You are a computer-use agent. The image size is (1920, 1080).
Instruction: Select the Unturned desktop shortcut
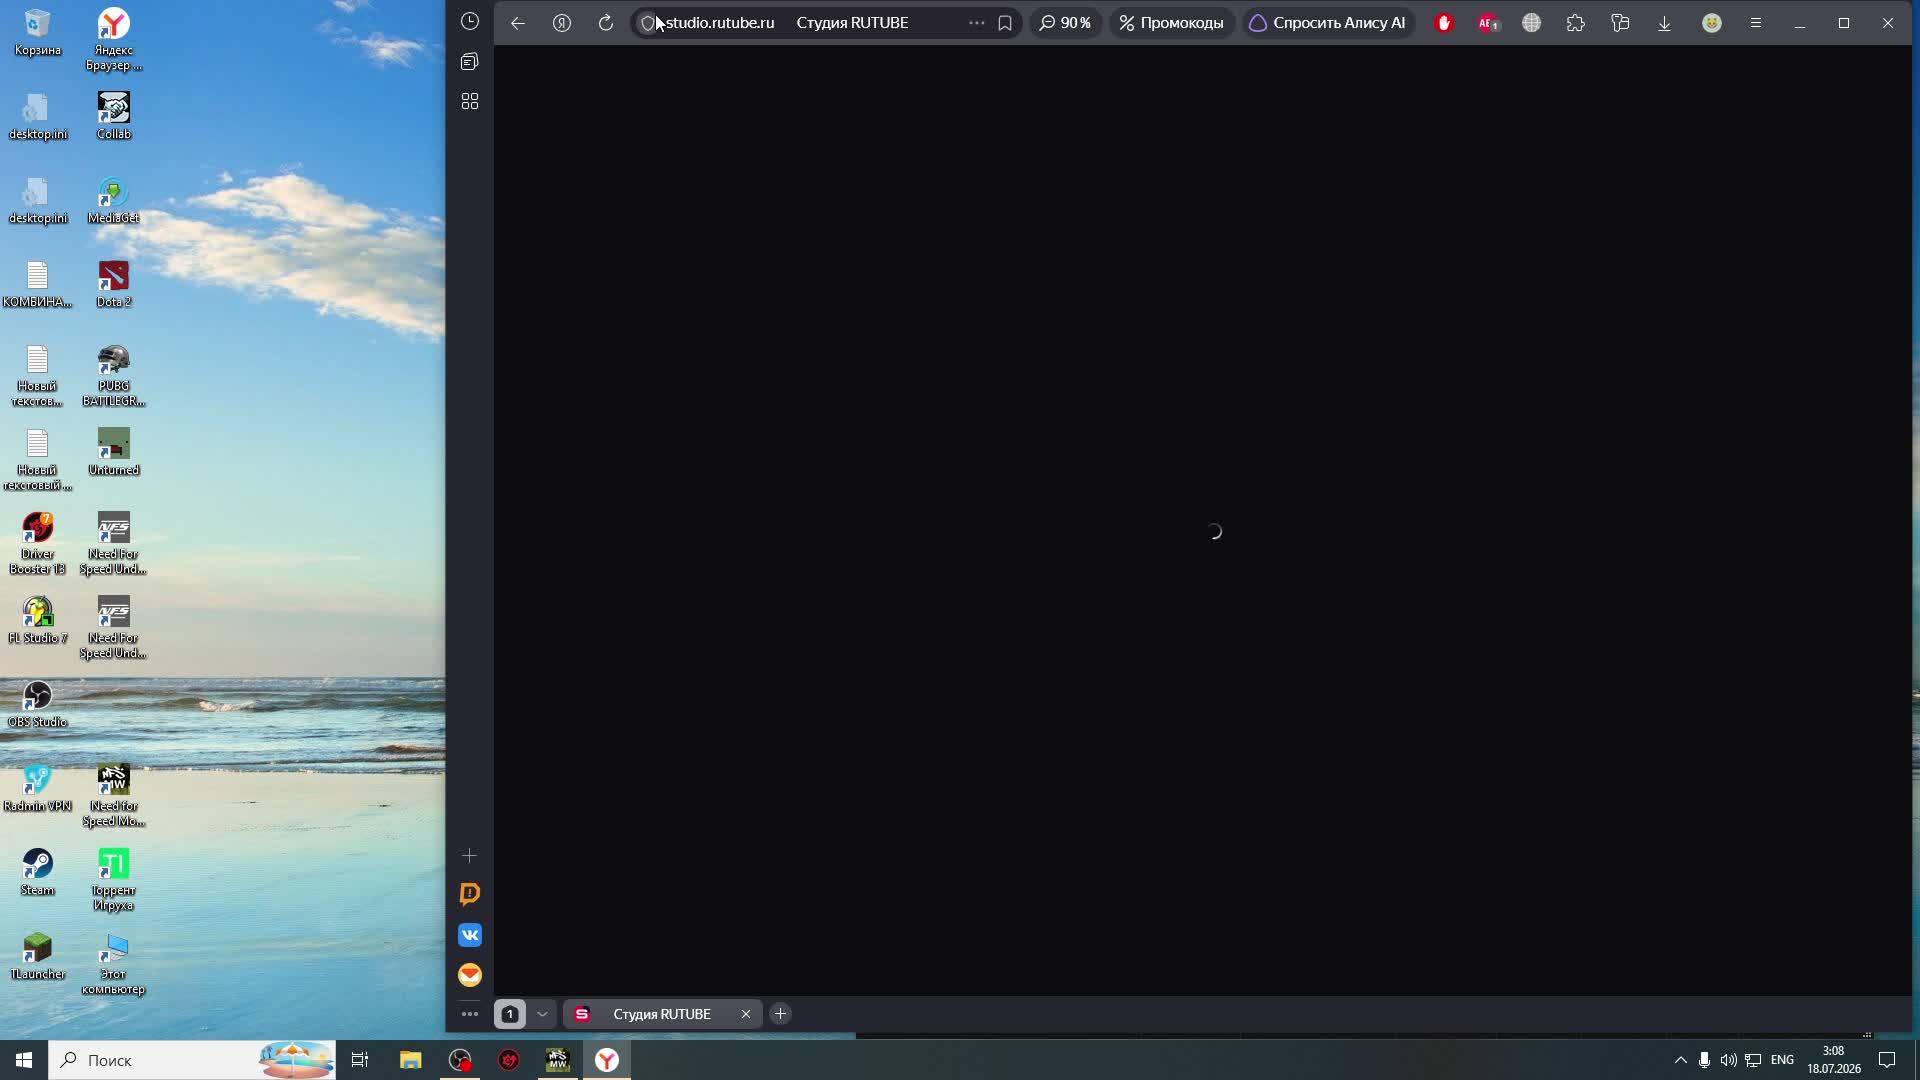click(x=114, y=452)
